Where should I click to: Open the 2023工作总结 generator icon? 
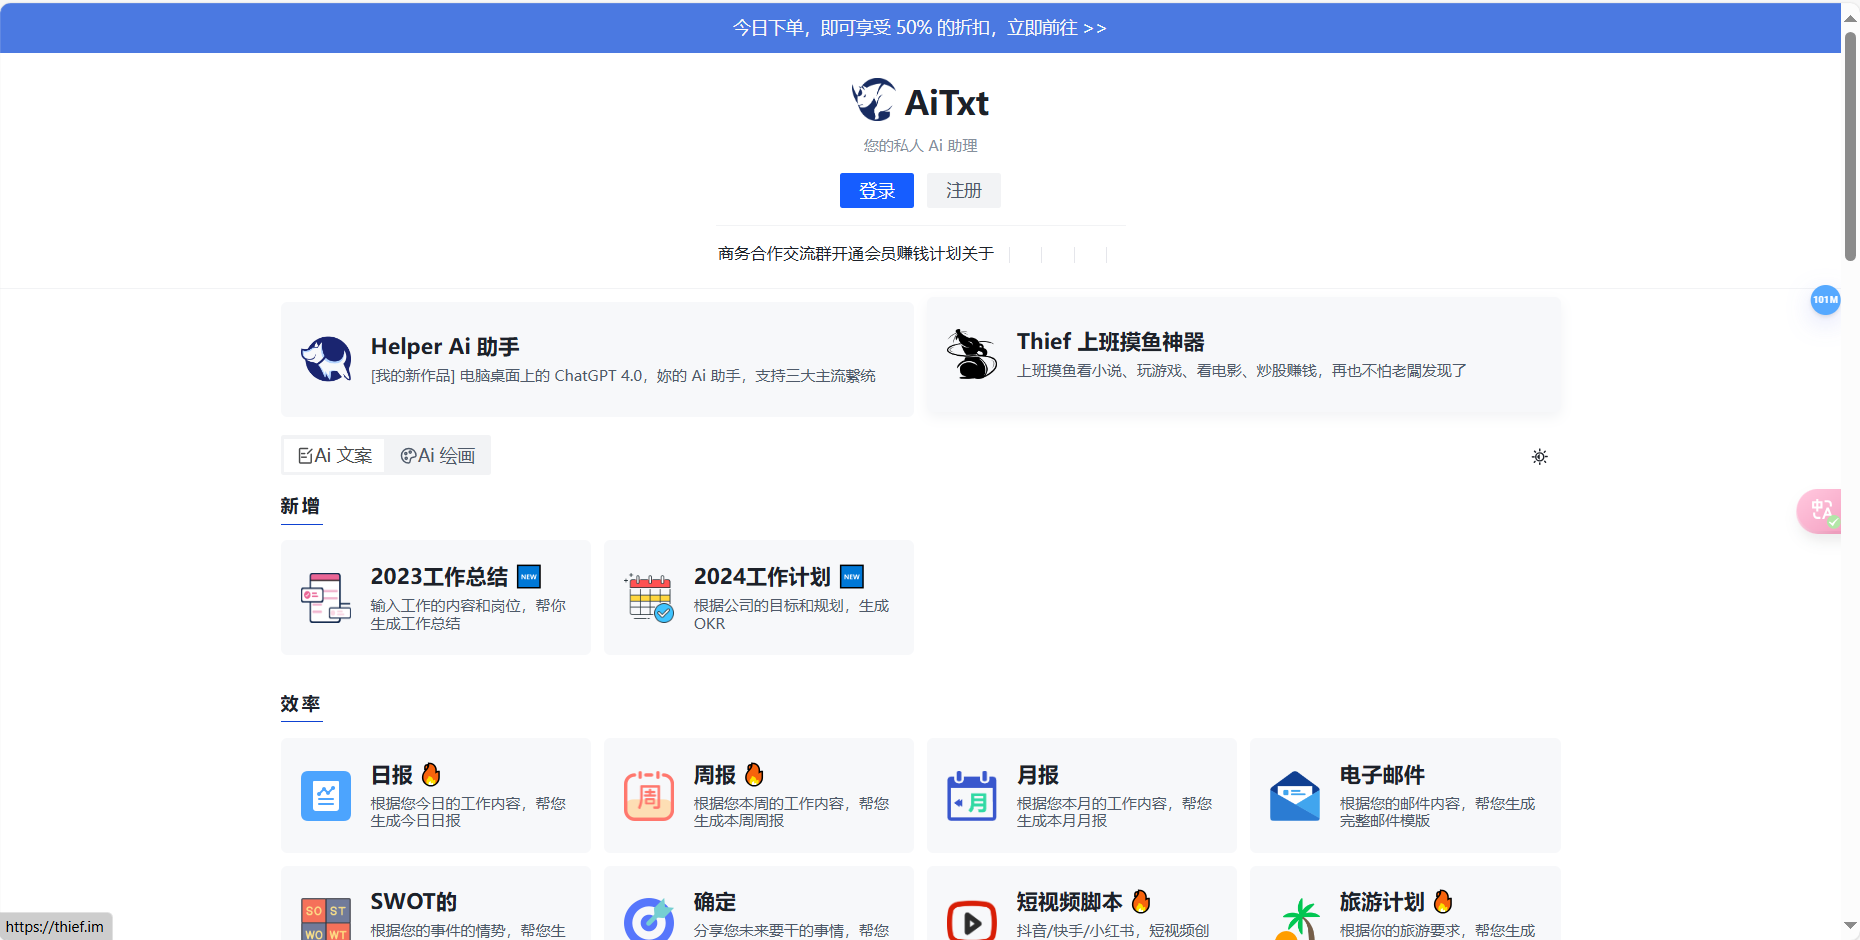(x=326, y=597)
